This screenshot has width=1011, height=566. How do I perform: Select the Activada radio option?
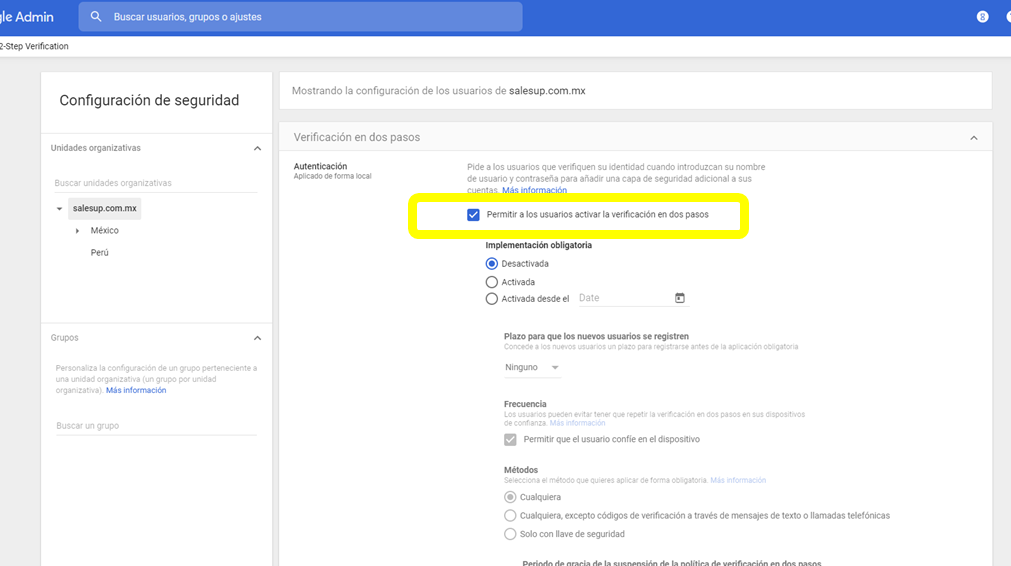click(491, 282)
